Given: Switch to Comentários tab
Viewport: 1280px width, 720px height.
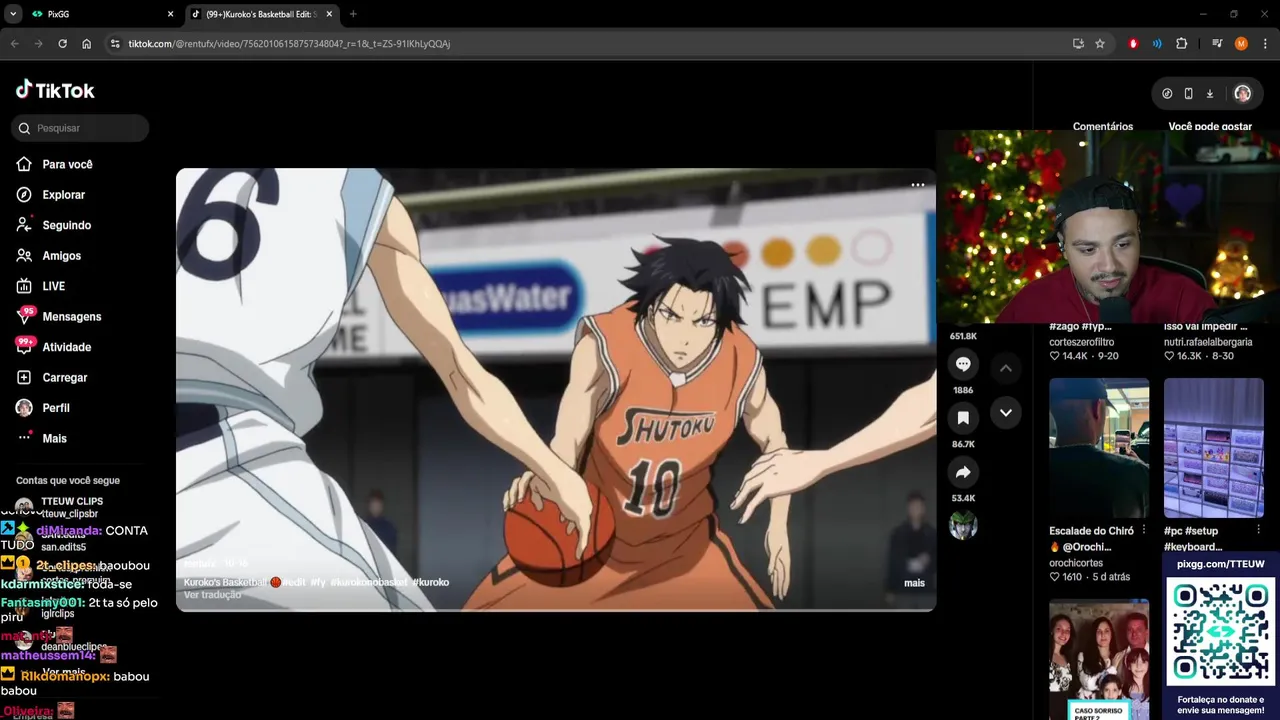Looking at the screenshot, I should click(x=1103, y=126).
